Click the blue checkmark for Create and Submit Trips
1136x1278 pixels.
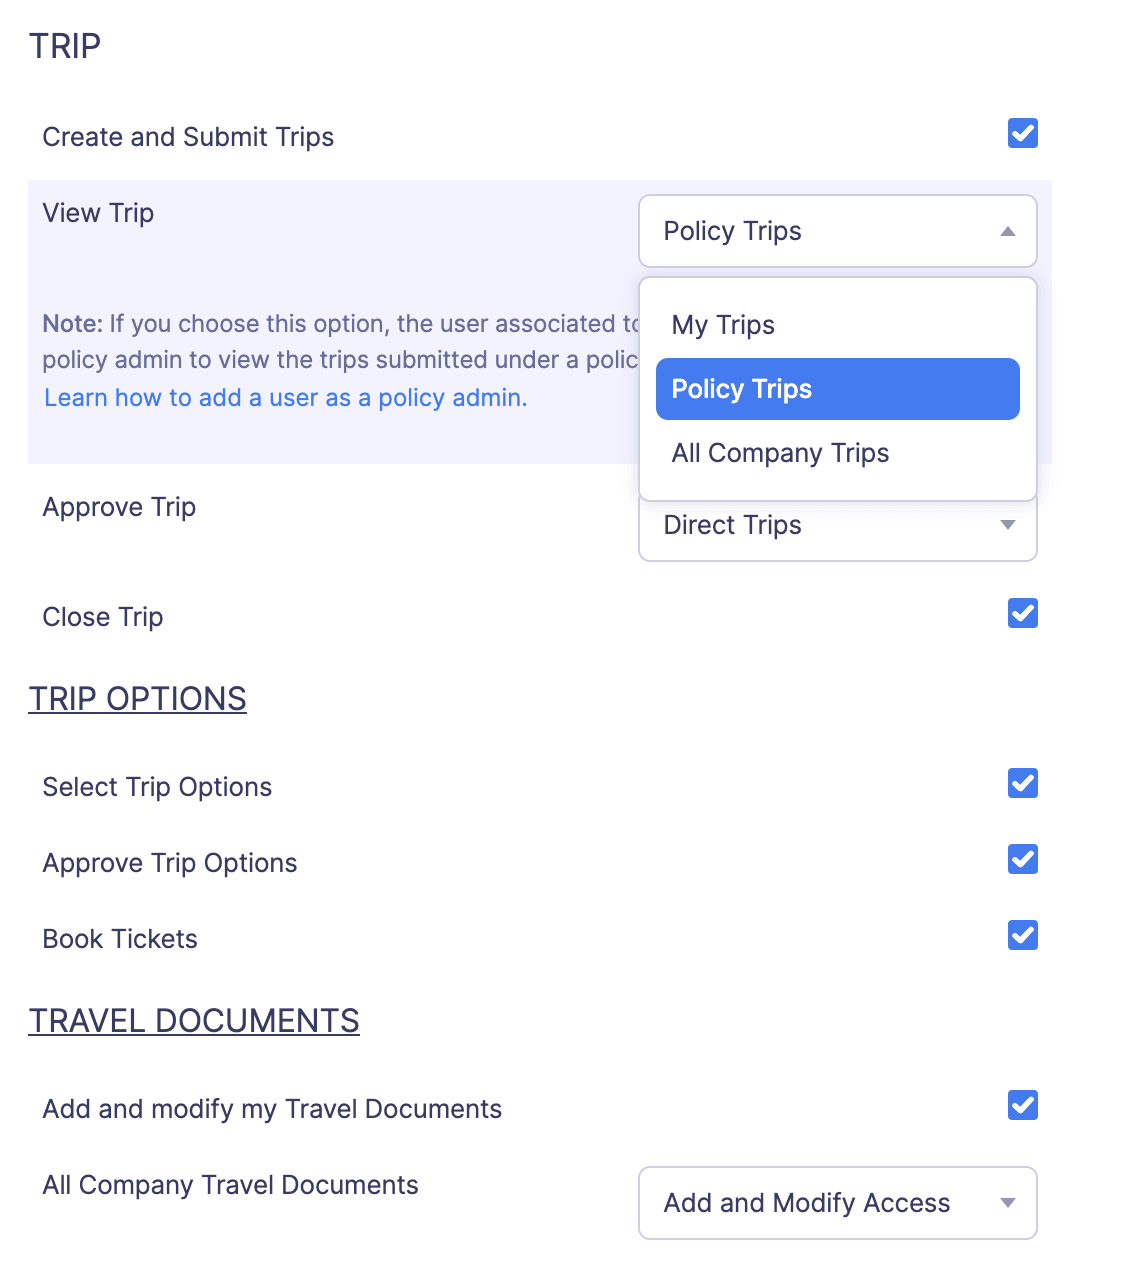coord(1022,133)
